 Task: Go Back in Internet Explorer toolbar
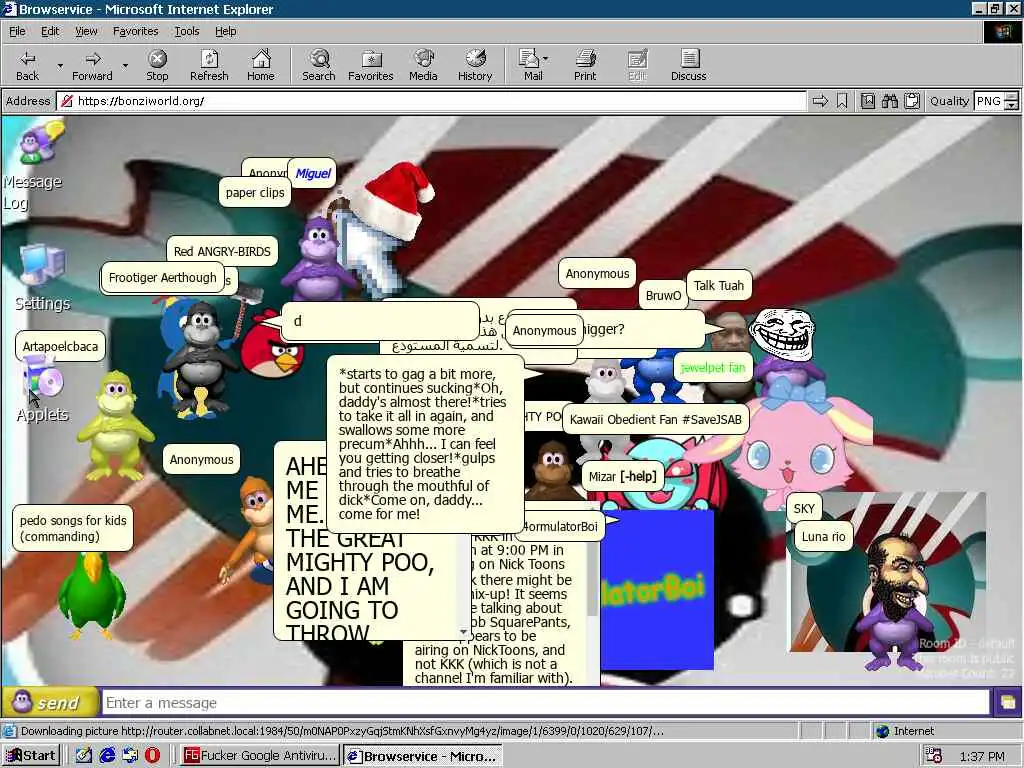(27, 65)
